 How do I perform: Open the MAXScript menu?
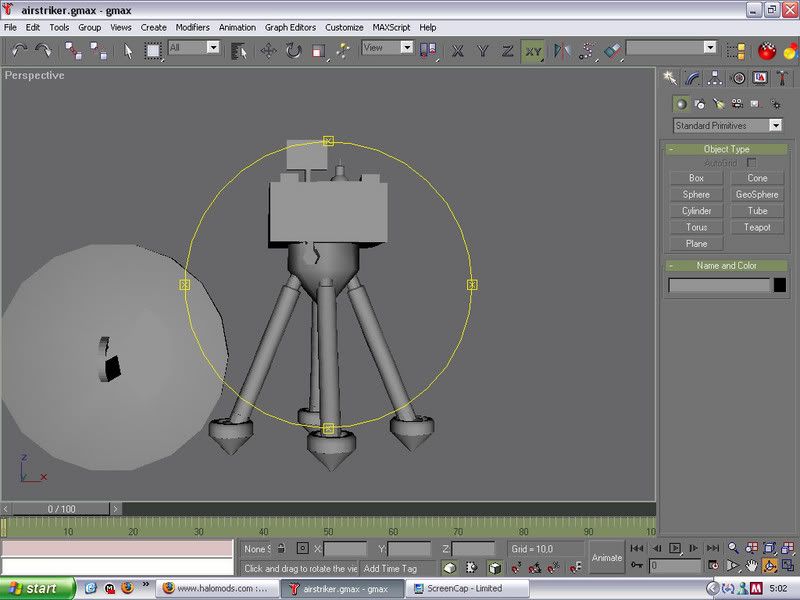click(x=391, y=28)
